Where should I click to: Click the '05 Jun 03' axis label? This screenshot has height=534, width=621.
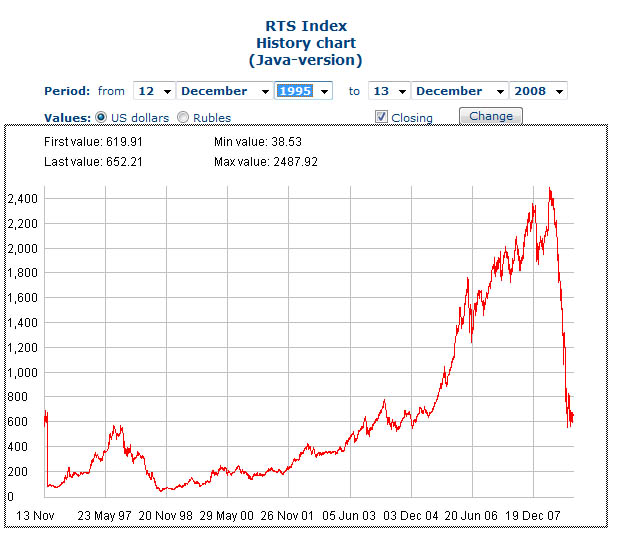(x=349, y=516)
